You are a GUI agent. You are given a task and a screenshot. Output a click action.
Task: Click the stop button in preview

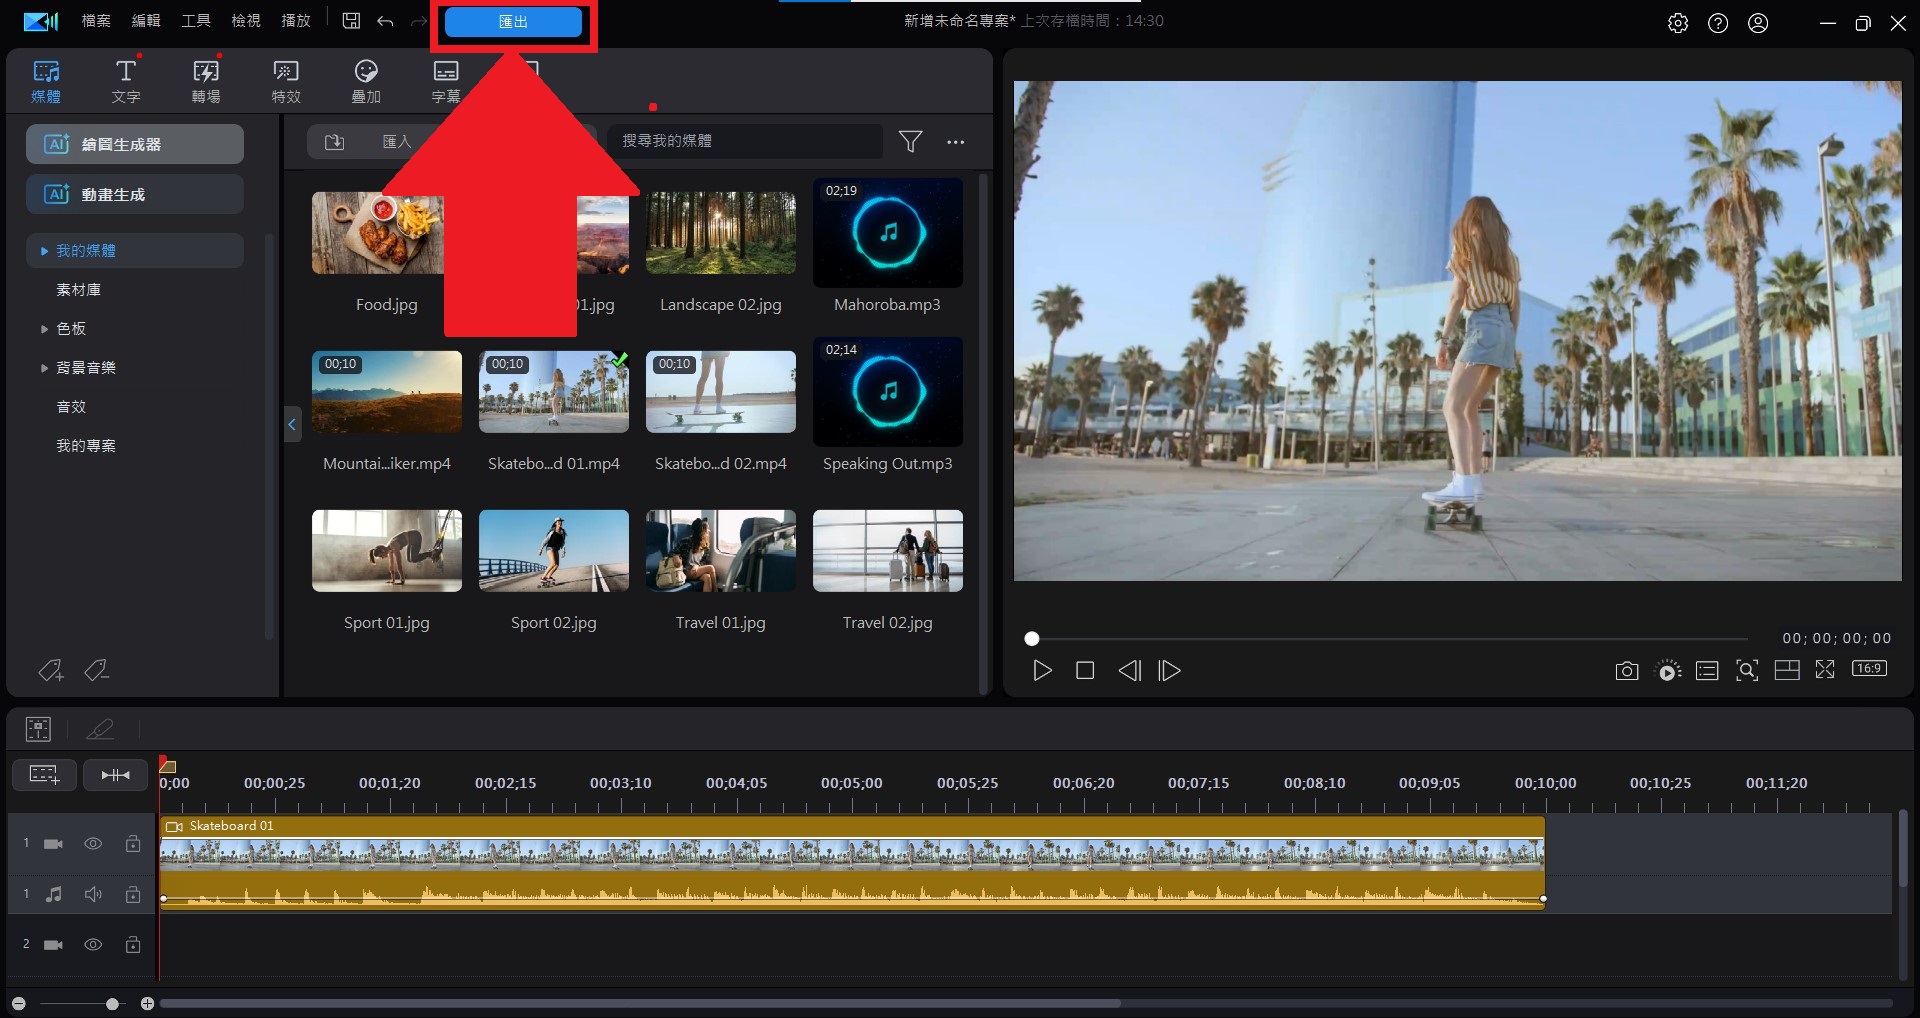coord(1085,671)
